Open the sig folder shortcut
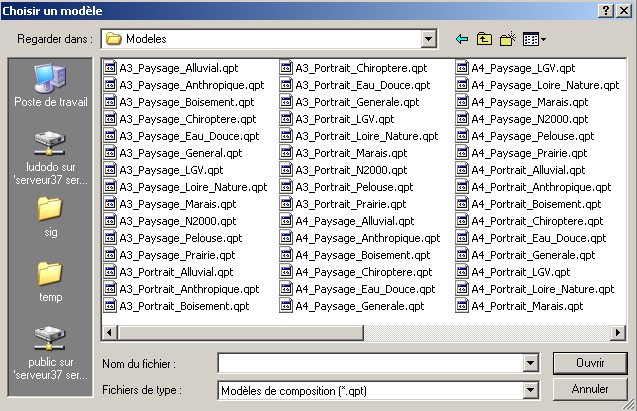The image size is (637, 411). pos(49,216)
